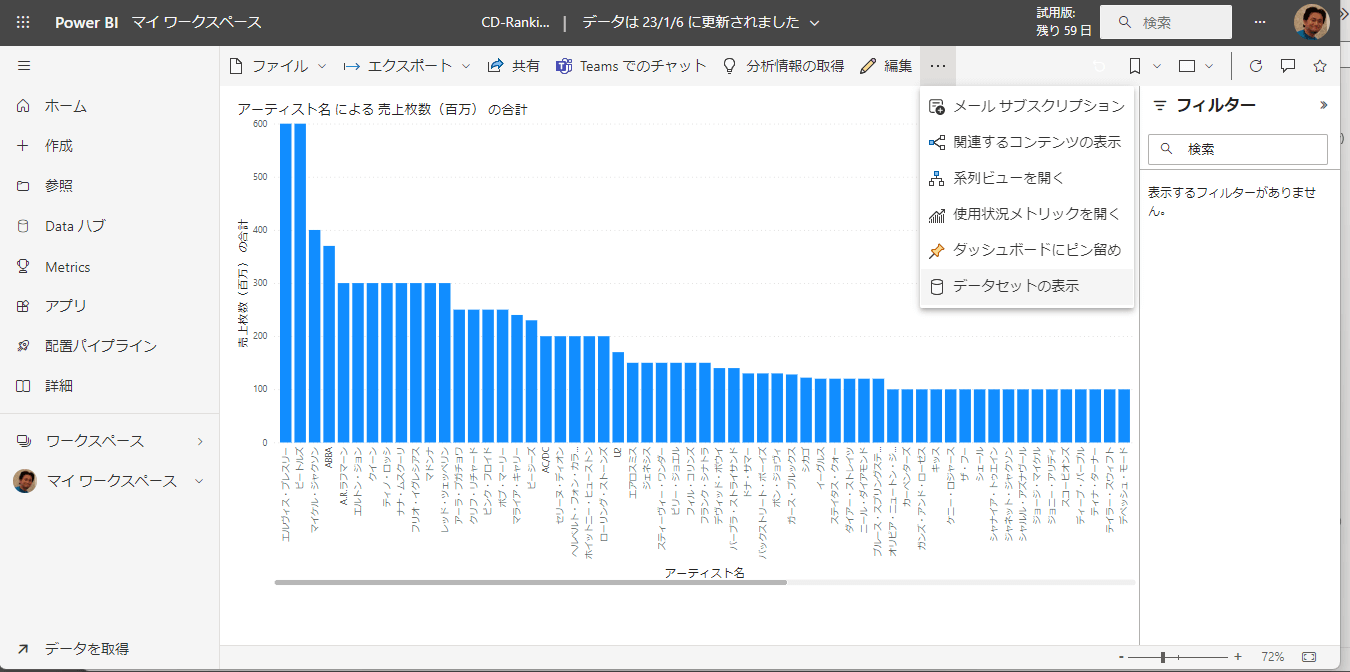Open Metrics in the left navigation
This screenshot has width=1350, height=672.
pos(67,267)
